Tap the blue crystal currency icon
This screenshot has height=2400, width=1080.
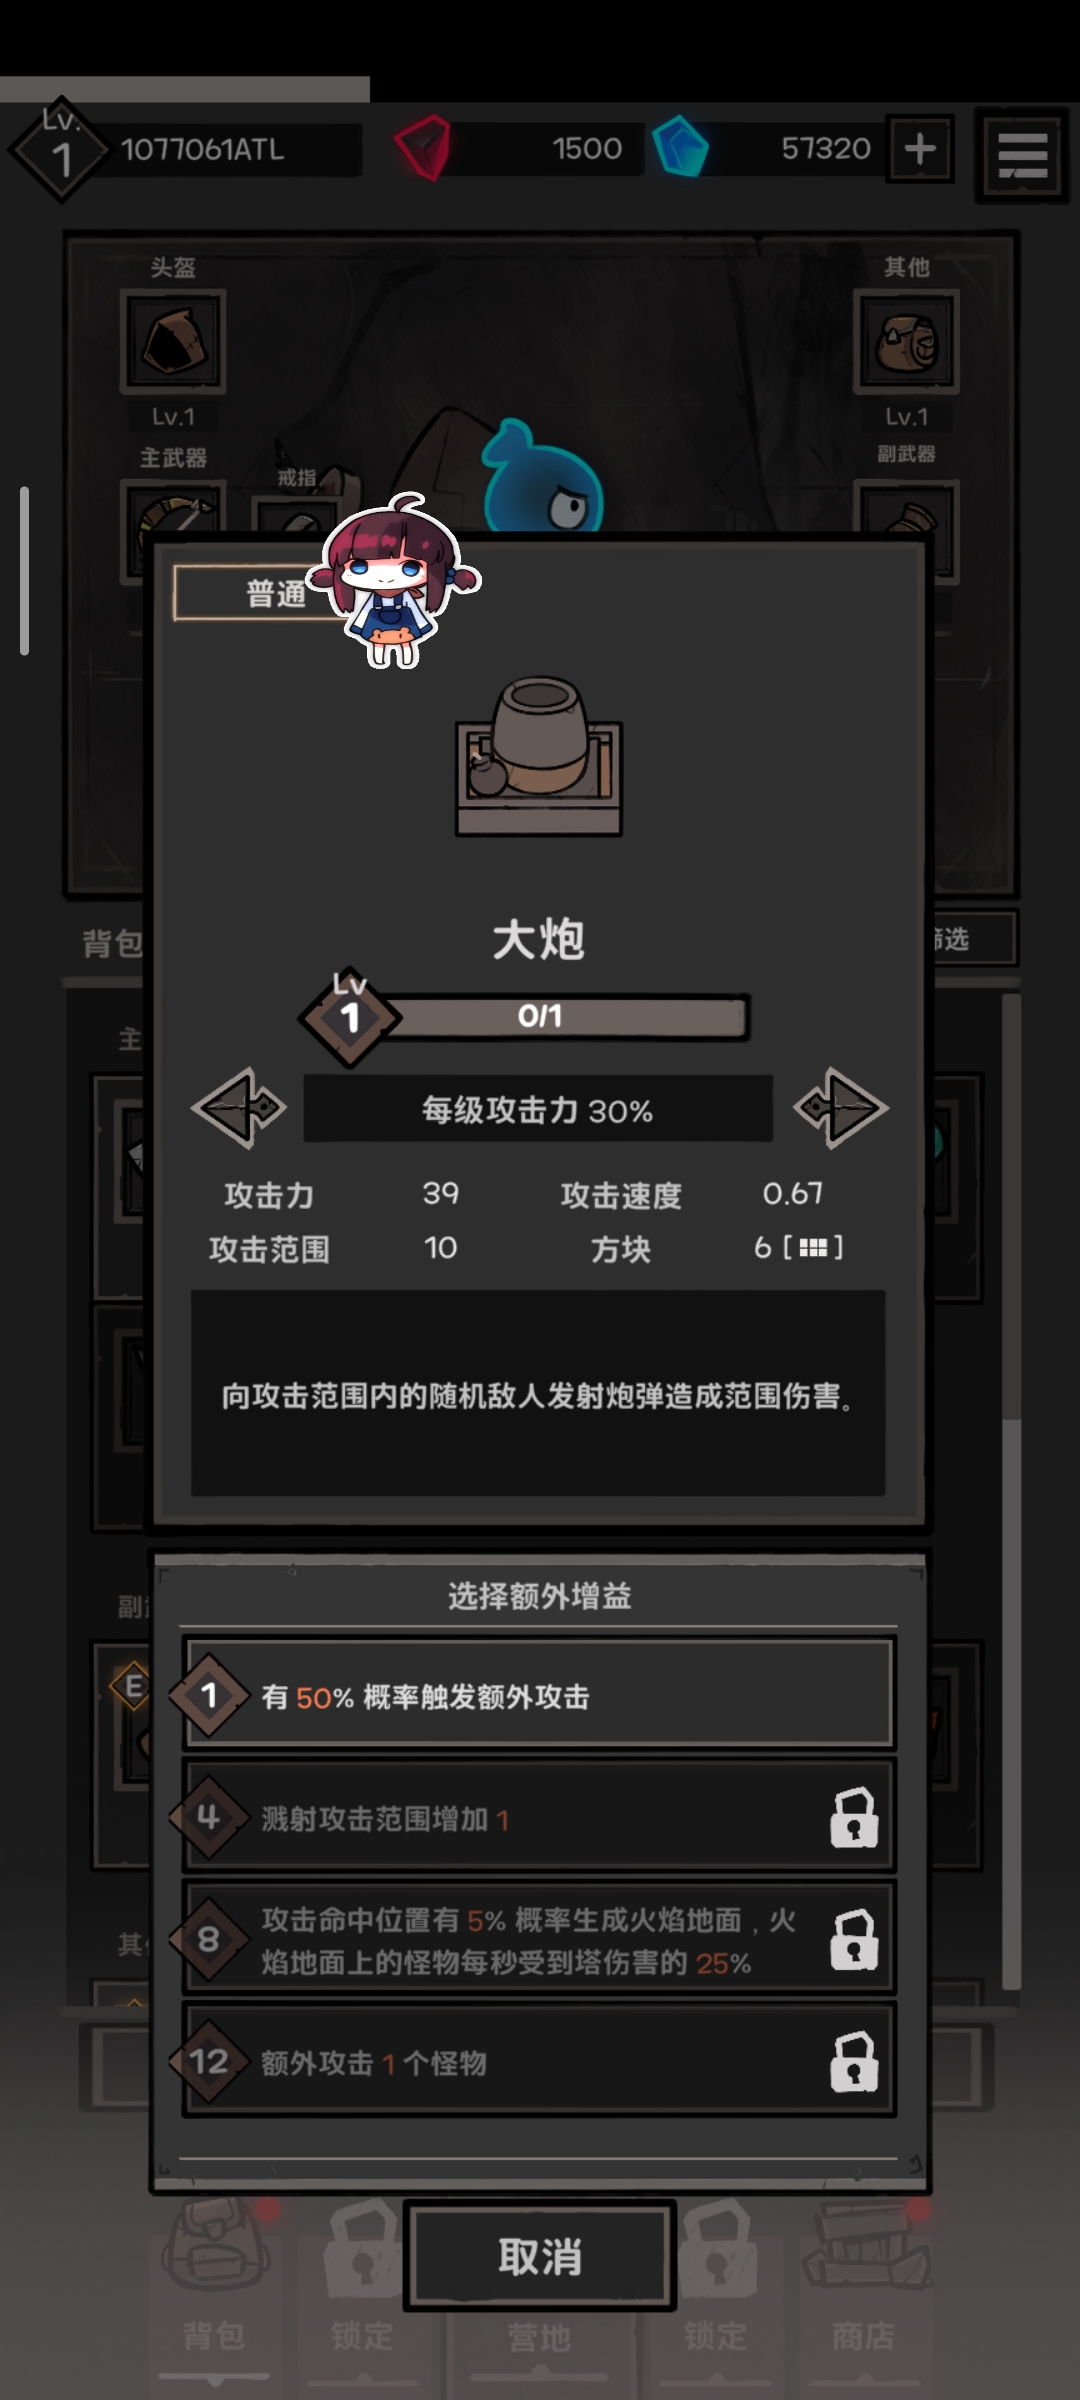[x=681, y=147]
